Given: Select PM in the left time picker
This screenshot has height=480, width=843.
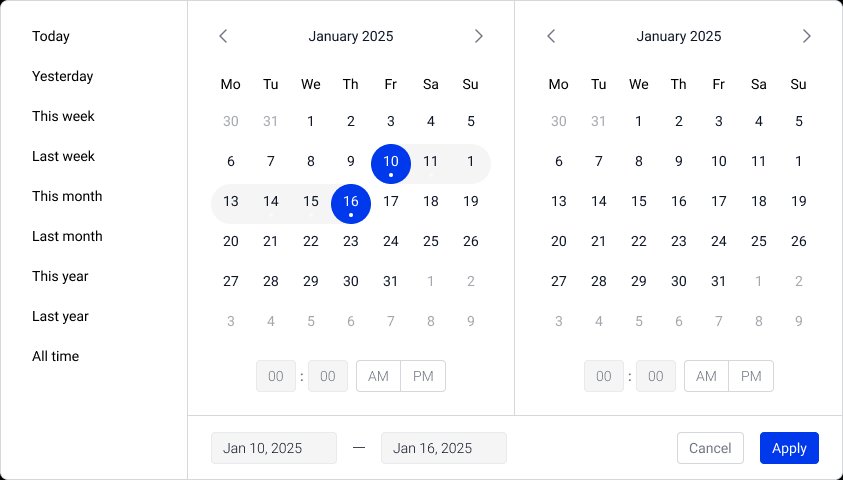Looking at the screenshot, I should [423, 376].
